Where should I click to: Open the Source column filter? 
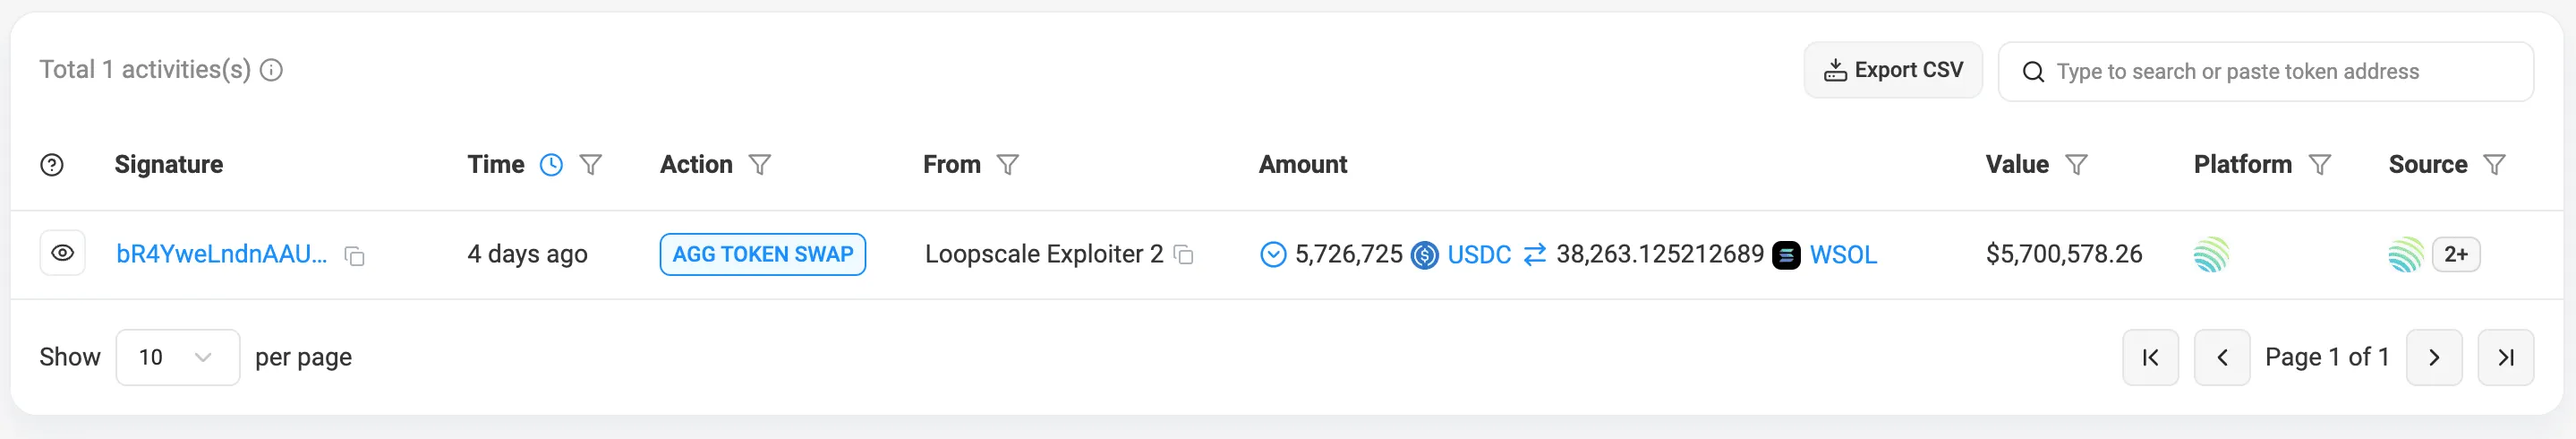[2495, 165]
